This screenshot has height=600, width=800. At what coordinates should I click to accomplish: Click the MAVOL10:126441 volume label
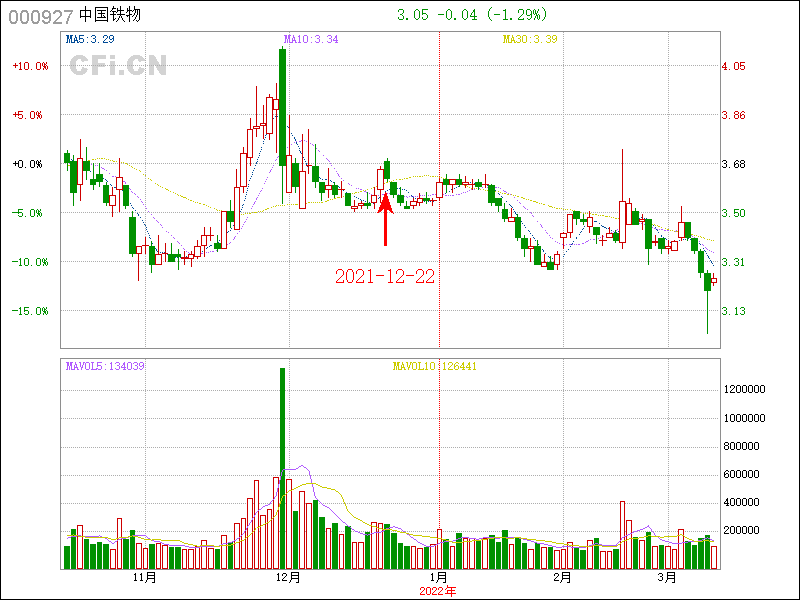434,366
